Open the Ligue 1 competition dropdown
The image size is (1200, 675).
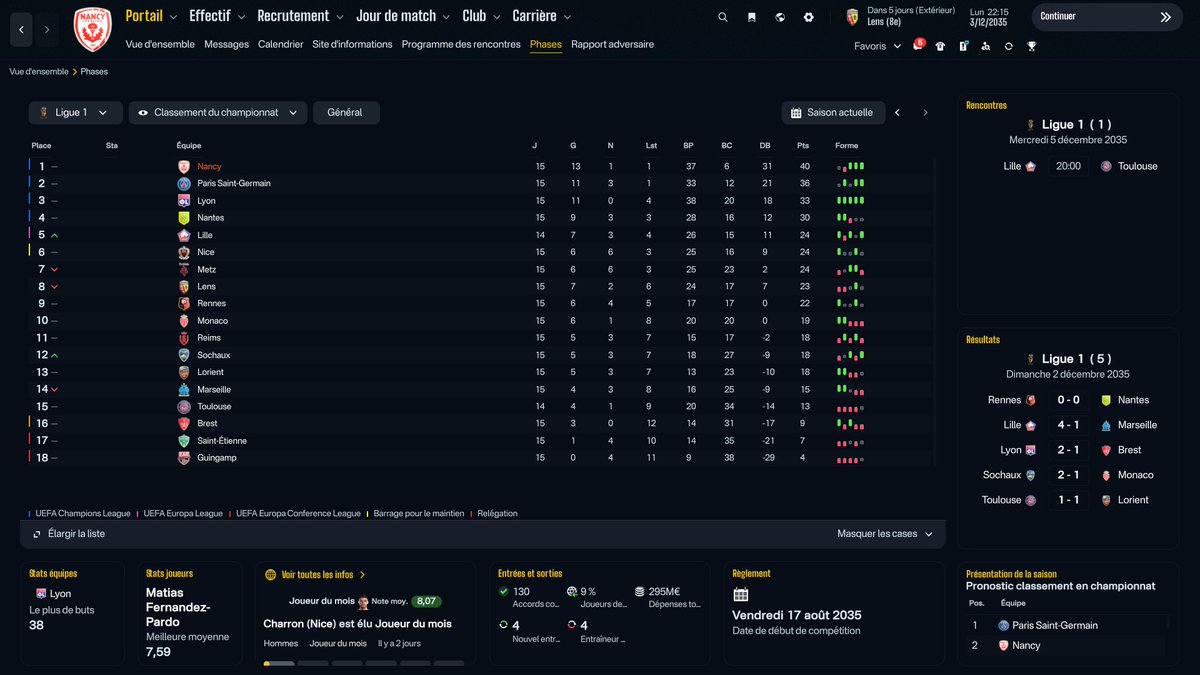(x=76, y=113)
